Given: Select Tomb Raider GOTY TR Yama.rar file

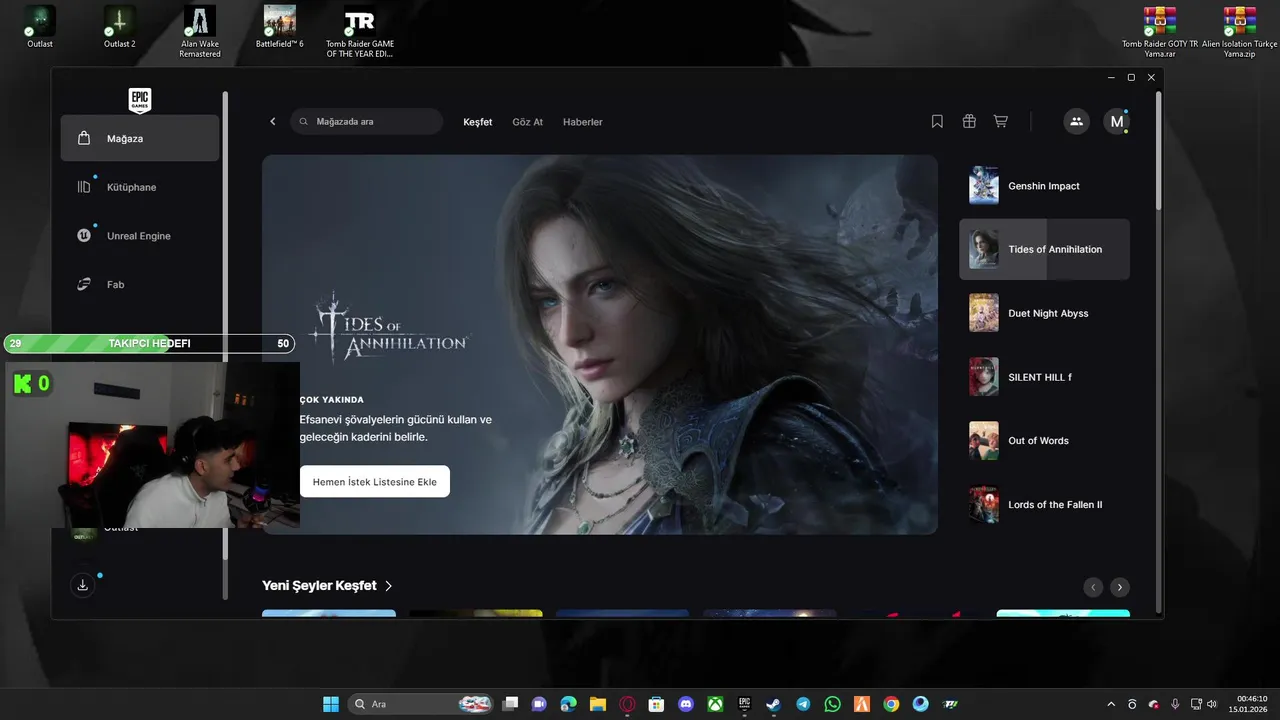Looking at the screenshot, I should tap(1160, 32).
